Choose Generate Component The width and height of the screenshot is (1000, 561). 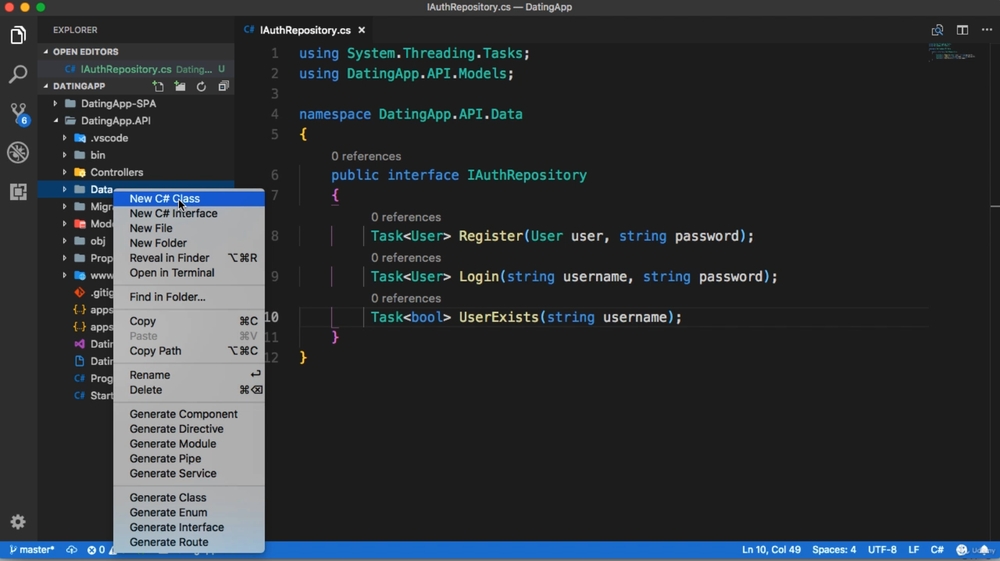(x=189, y=414)
